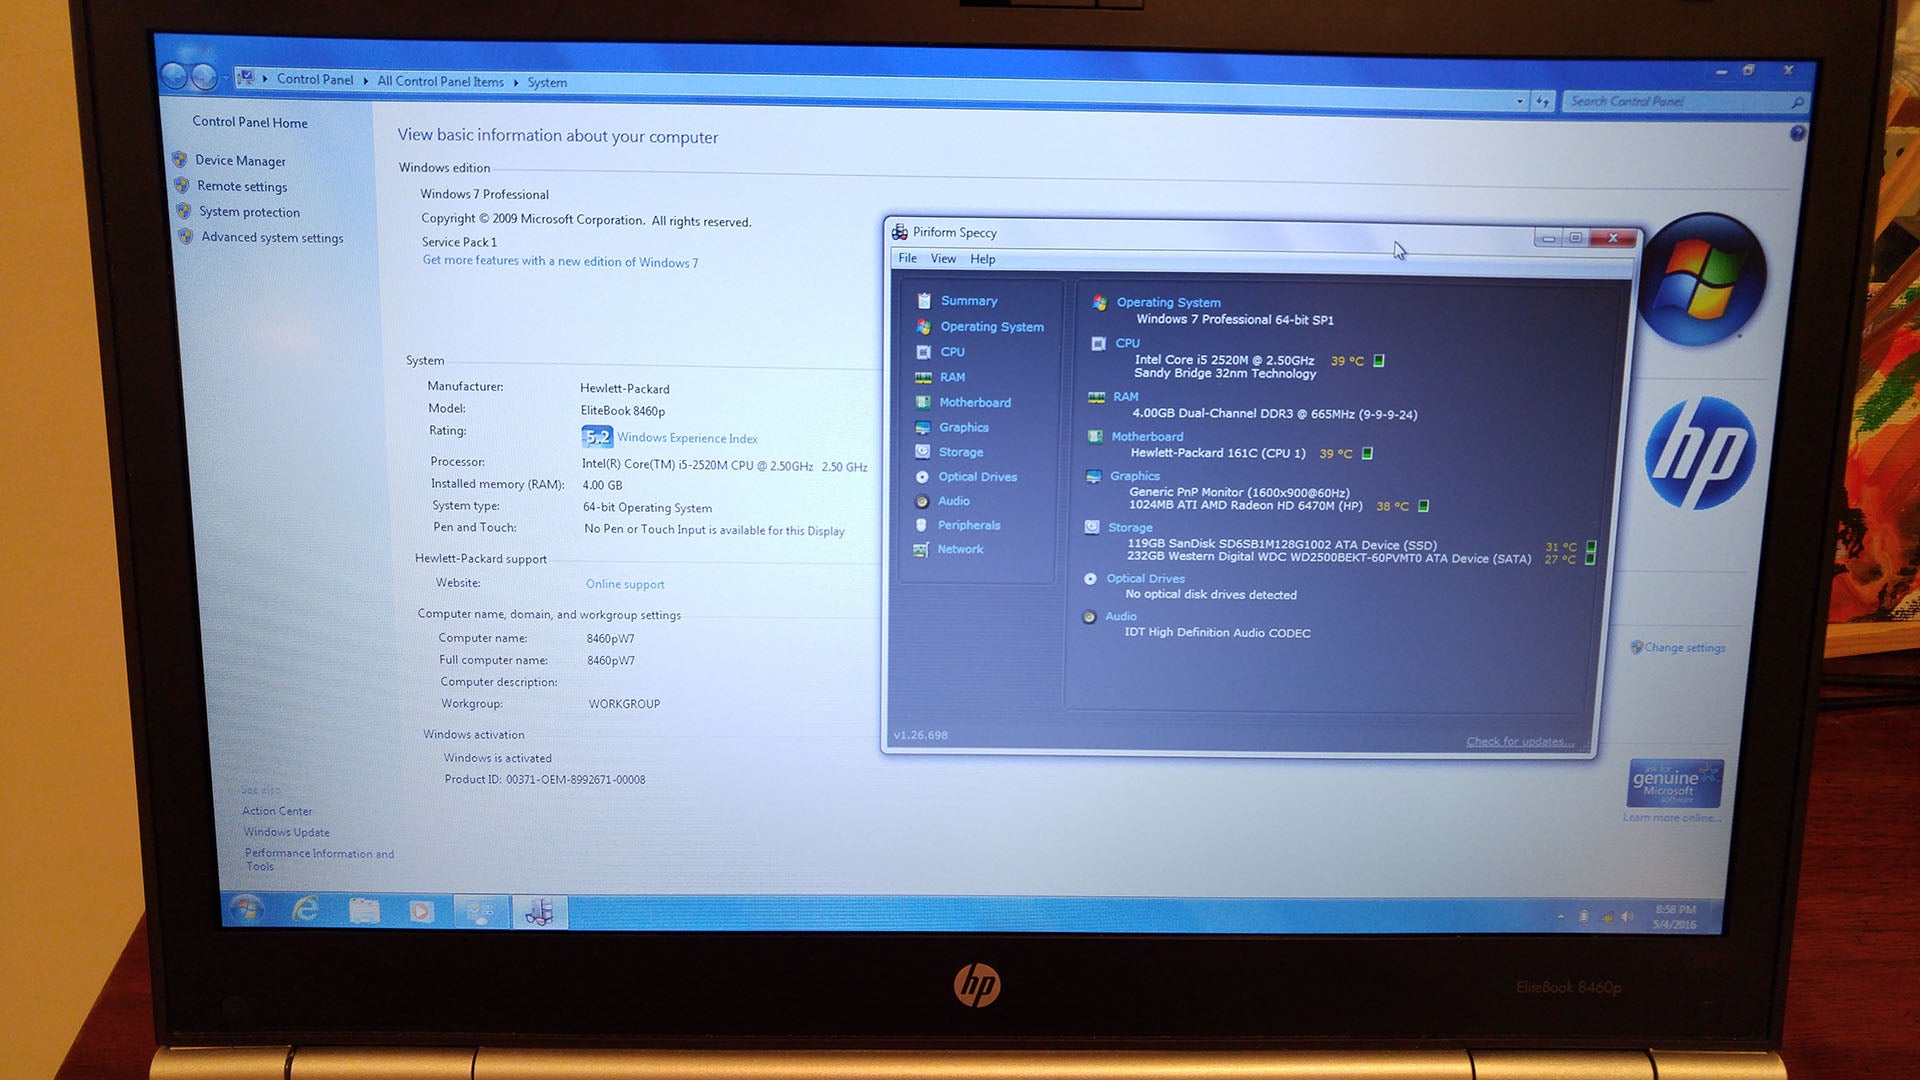Select the Operating System sidebar icon in Speccy
This screenshot has height=1080, width=1920.
pos(924,326)
